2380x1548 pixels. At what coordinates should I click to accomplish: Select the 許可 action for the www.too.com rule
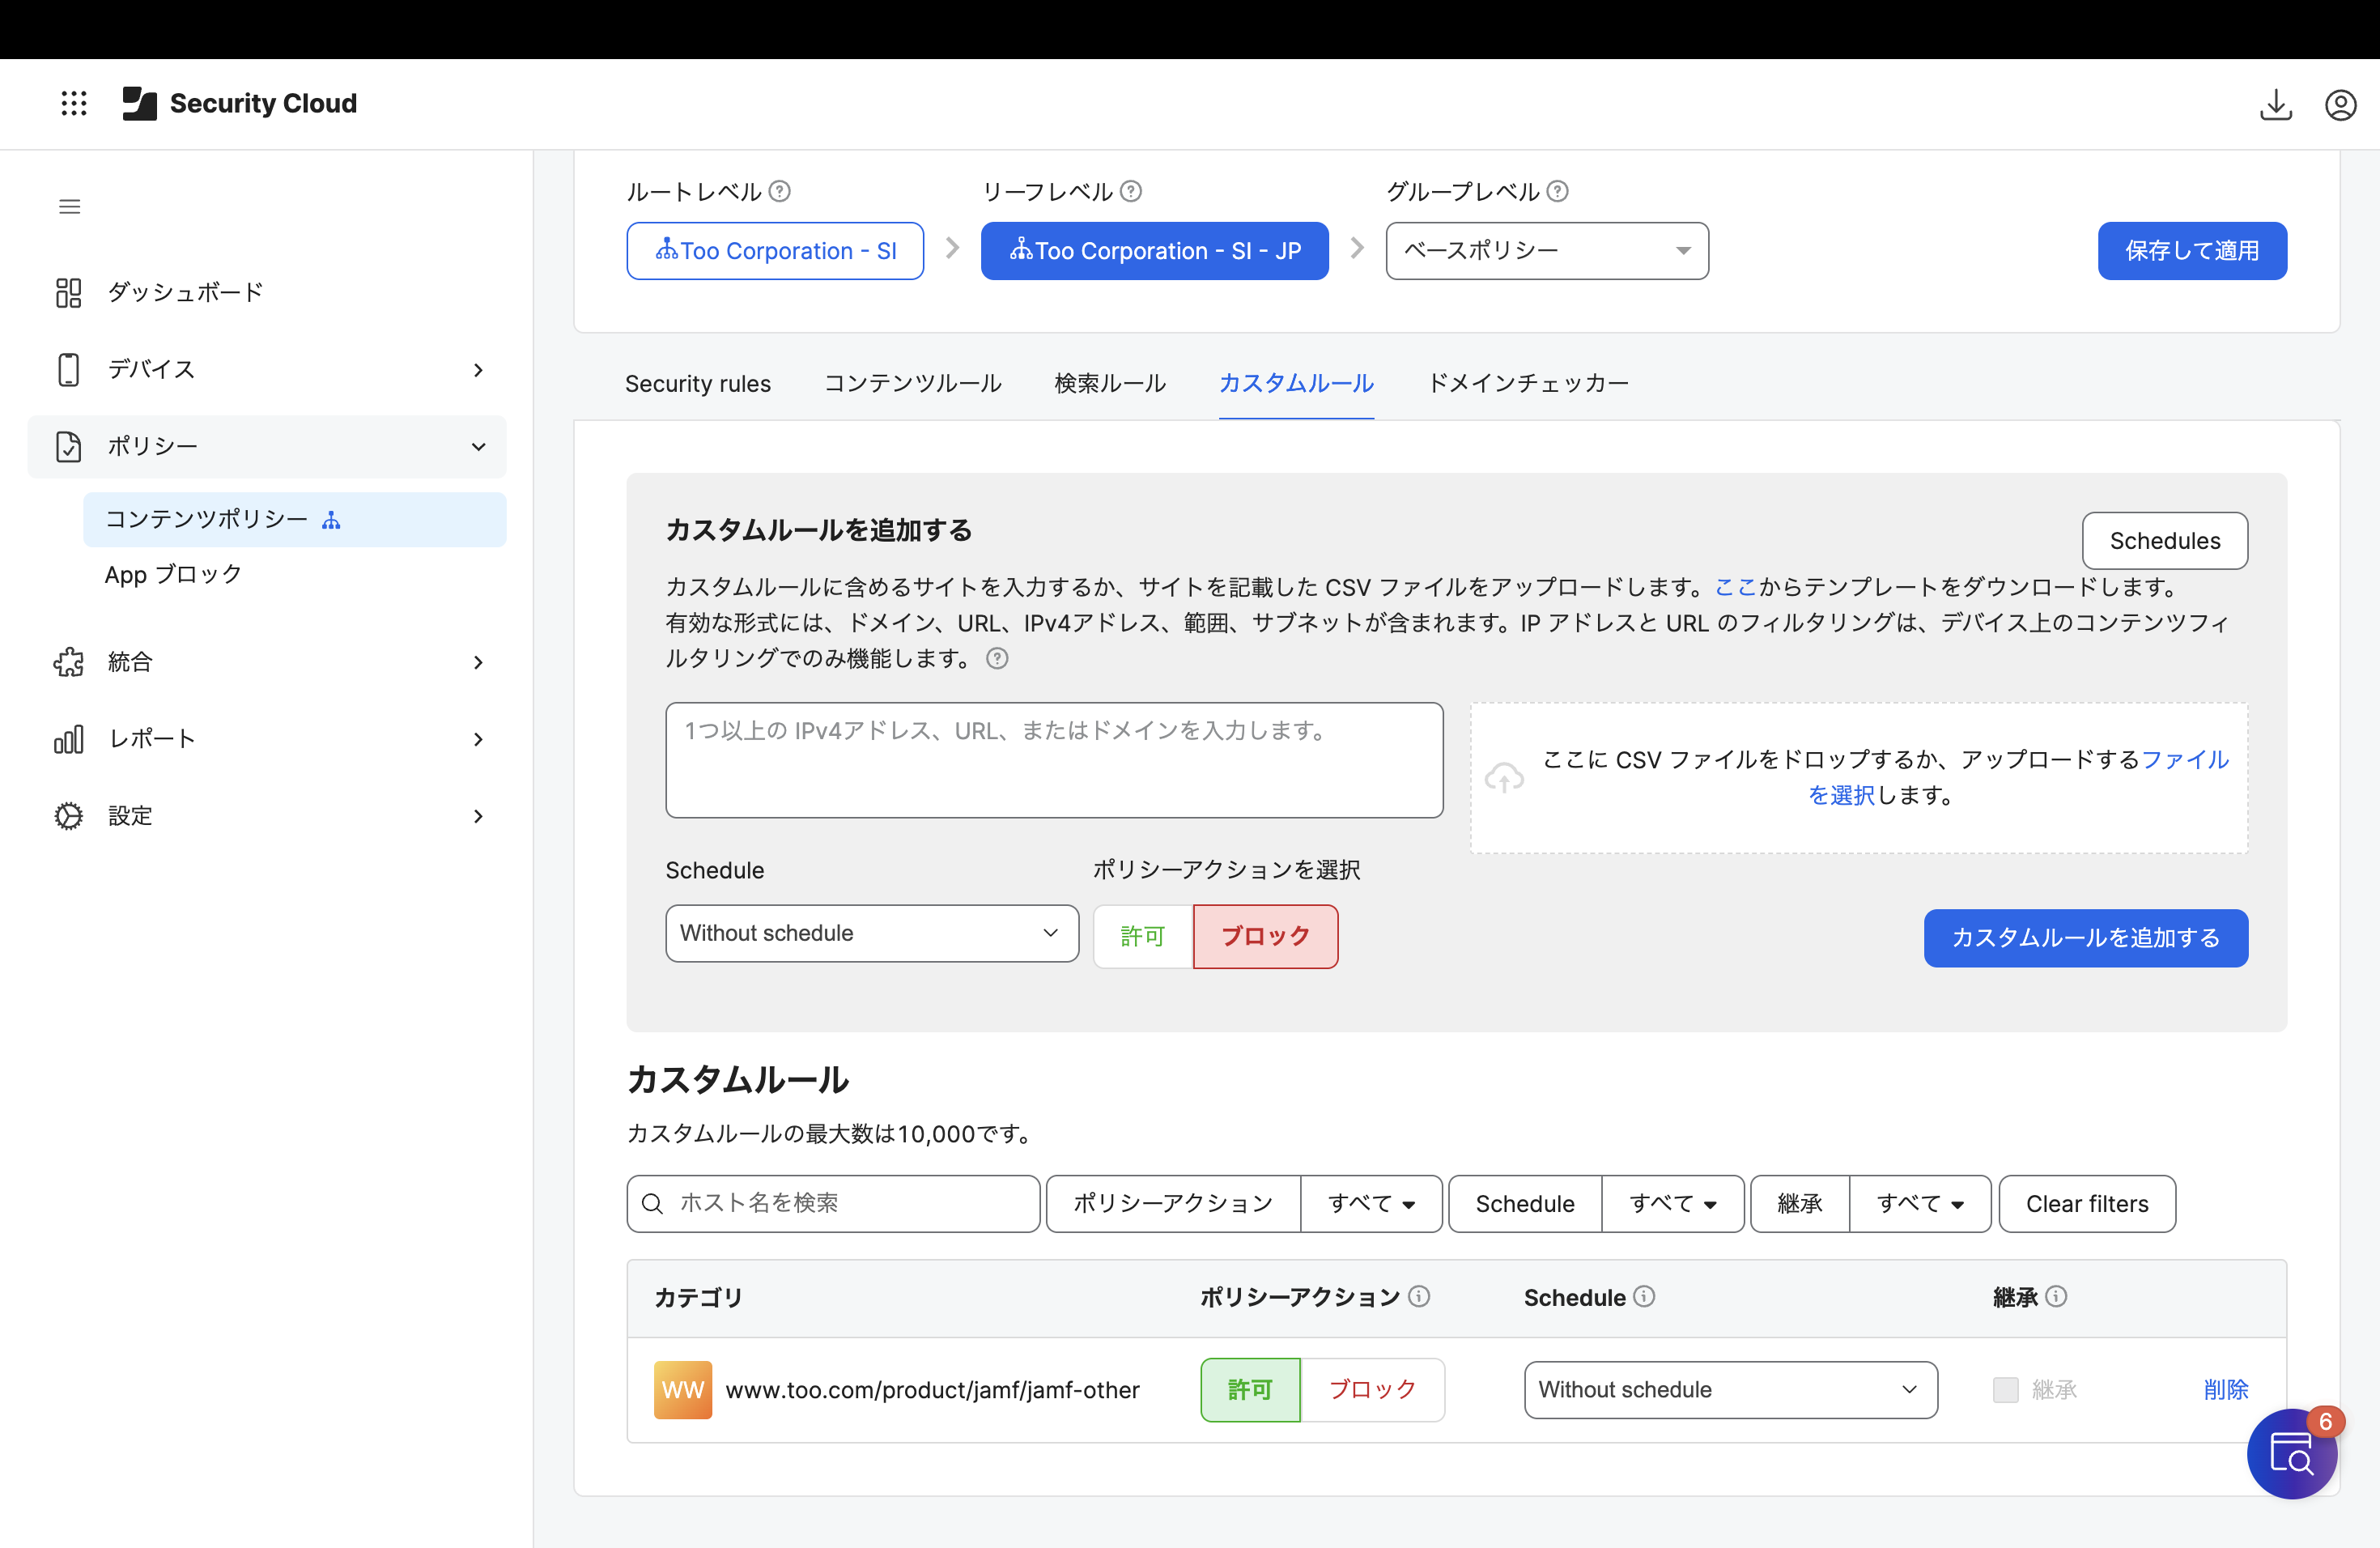tap(1250, 1389)
